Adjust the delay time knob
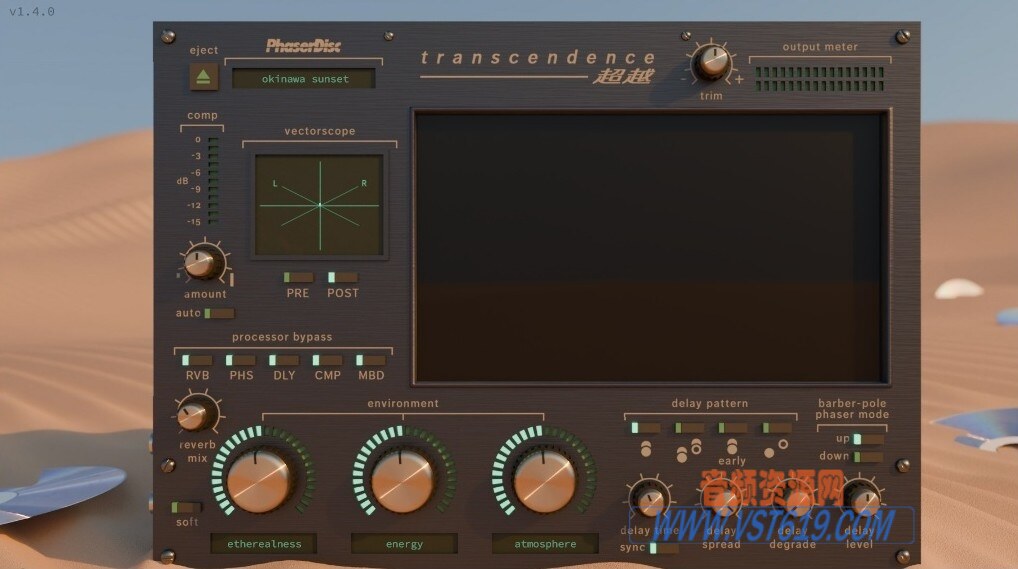Viewport: 1018px width, 569px height. (x=650, y=500)
